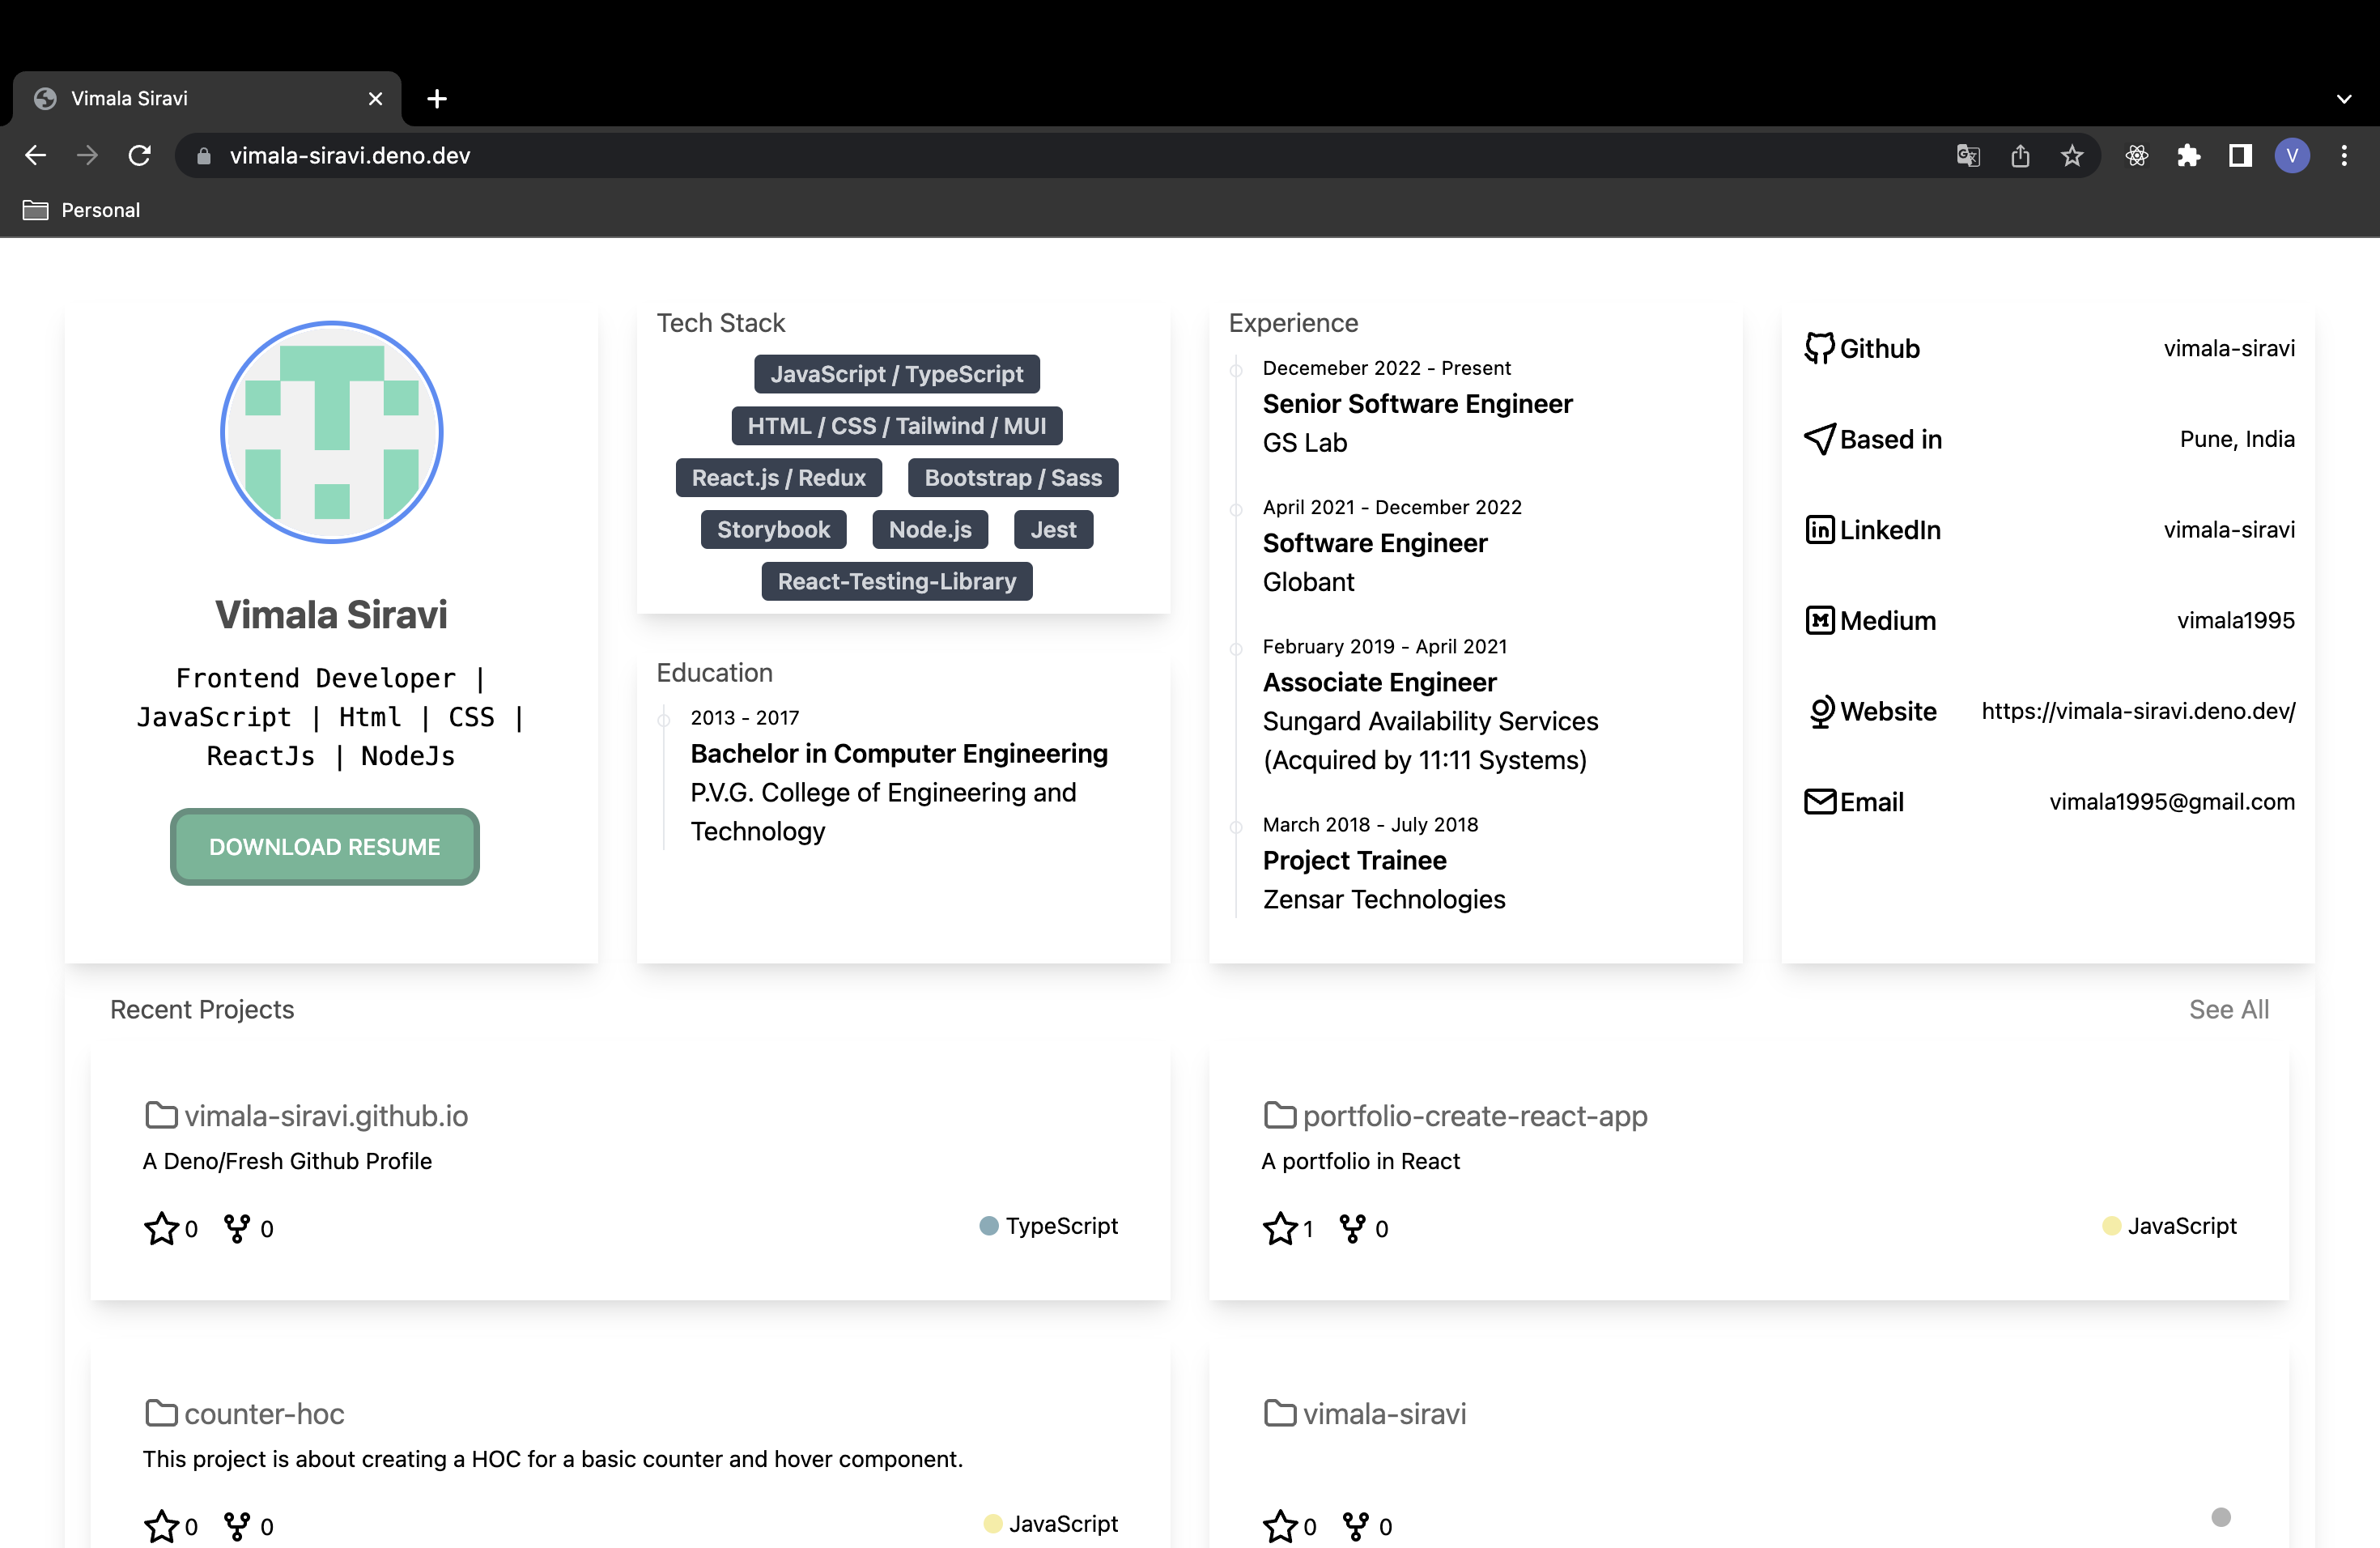Click the LinkedIn icon
Screen dimensions: 2380x1548
tap(1819, 529)
